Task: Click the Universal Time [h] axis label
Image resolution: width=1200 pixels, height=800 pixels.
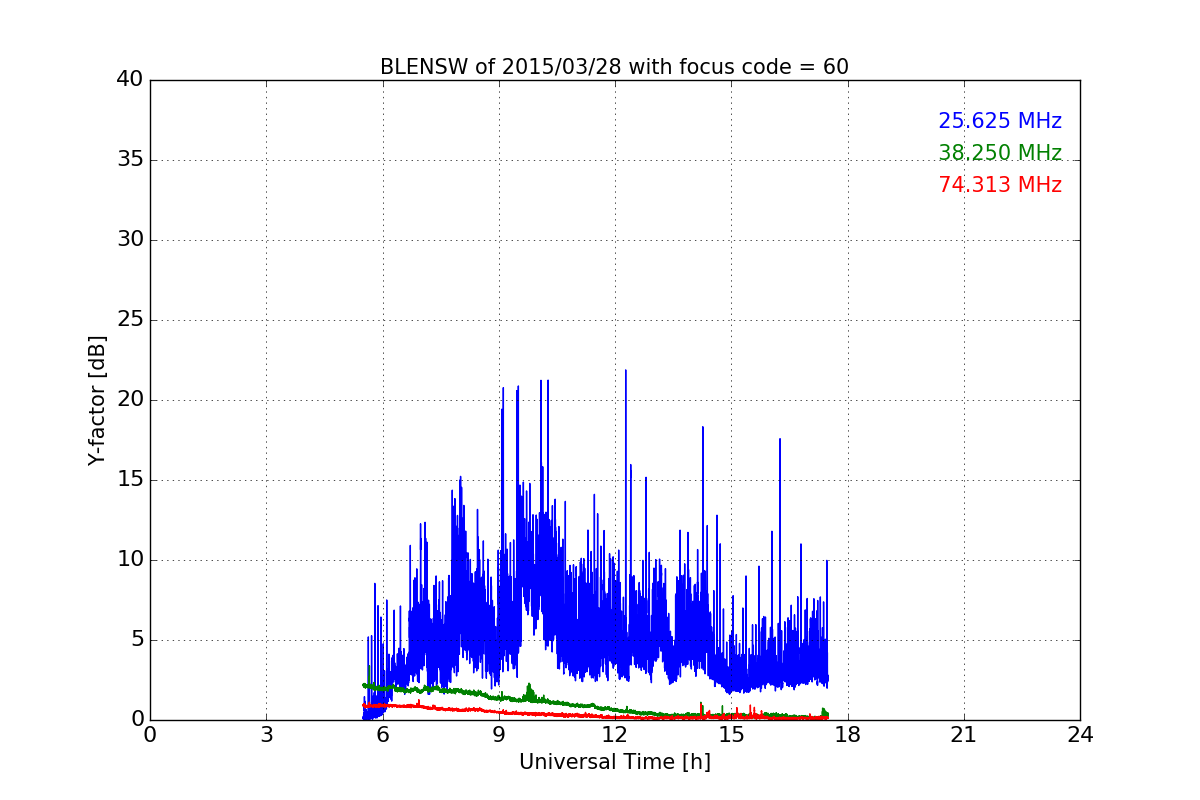Action: coord(614,762)
